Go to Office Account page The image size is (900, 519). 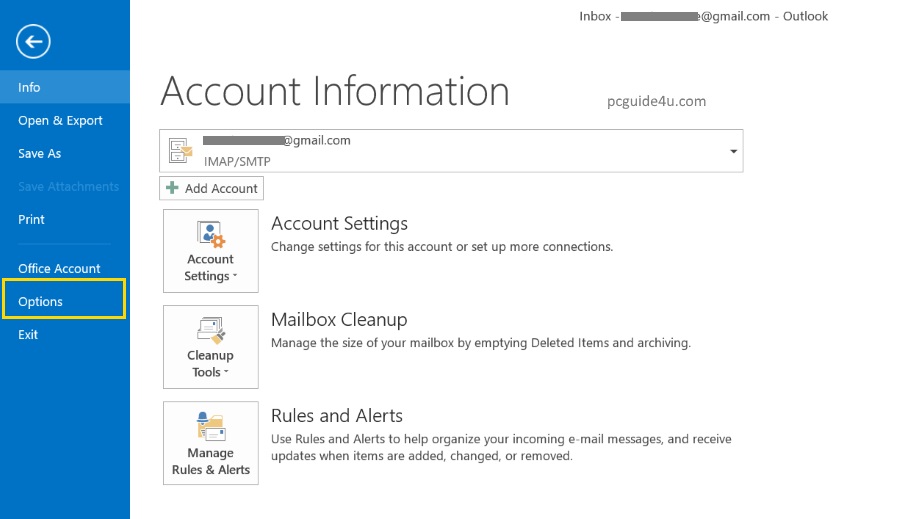59,268
